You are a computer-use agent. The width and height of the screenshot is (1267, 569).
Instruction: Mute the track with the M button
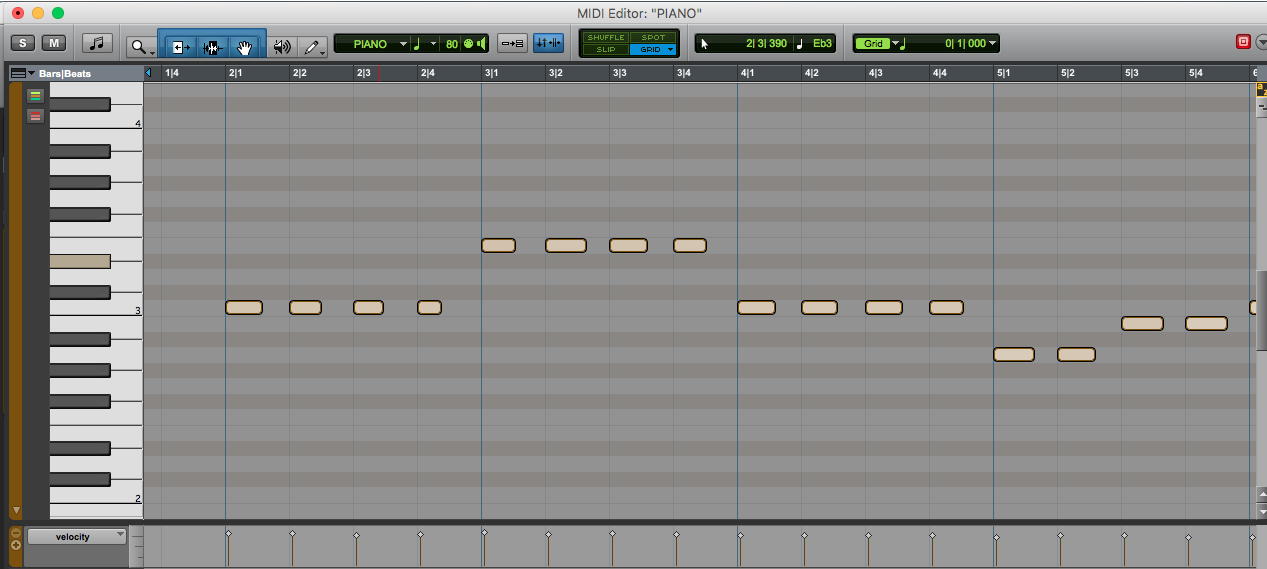pos(54,43)
